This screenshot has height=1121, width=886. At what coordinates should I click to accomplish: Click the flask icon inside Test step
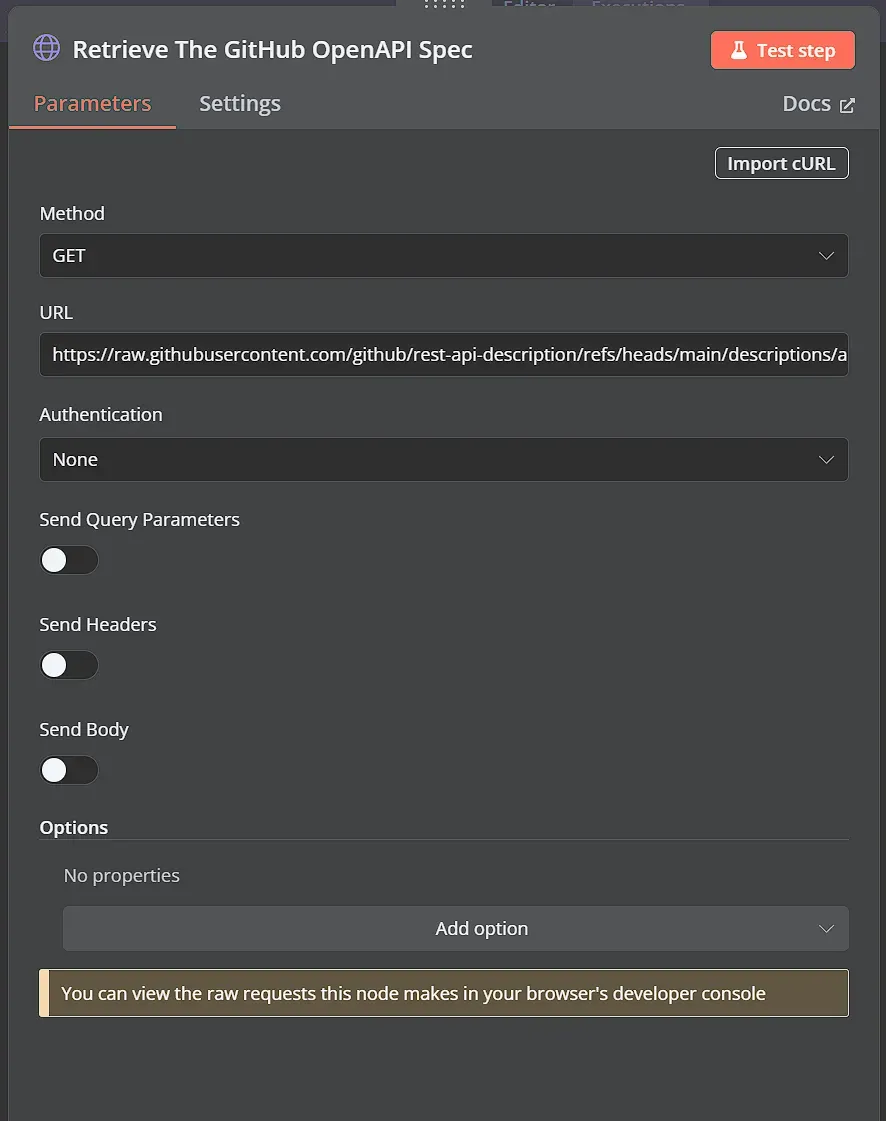[738, 49]
